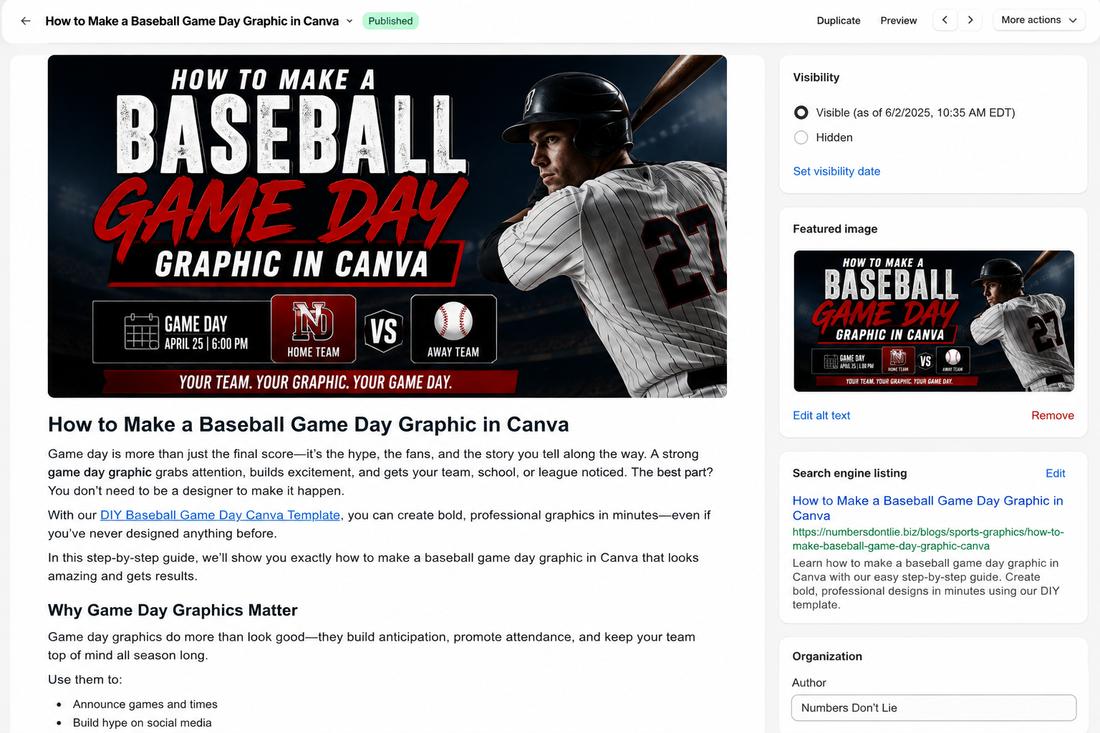Click the Published status badge
The image size is (1100, 733).
(390, 21)
